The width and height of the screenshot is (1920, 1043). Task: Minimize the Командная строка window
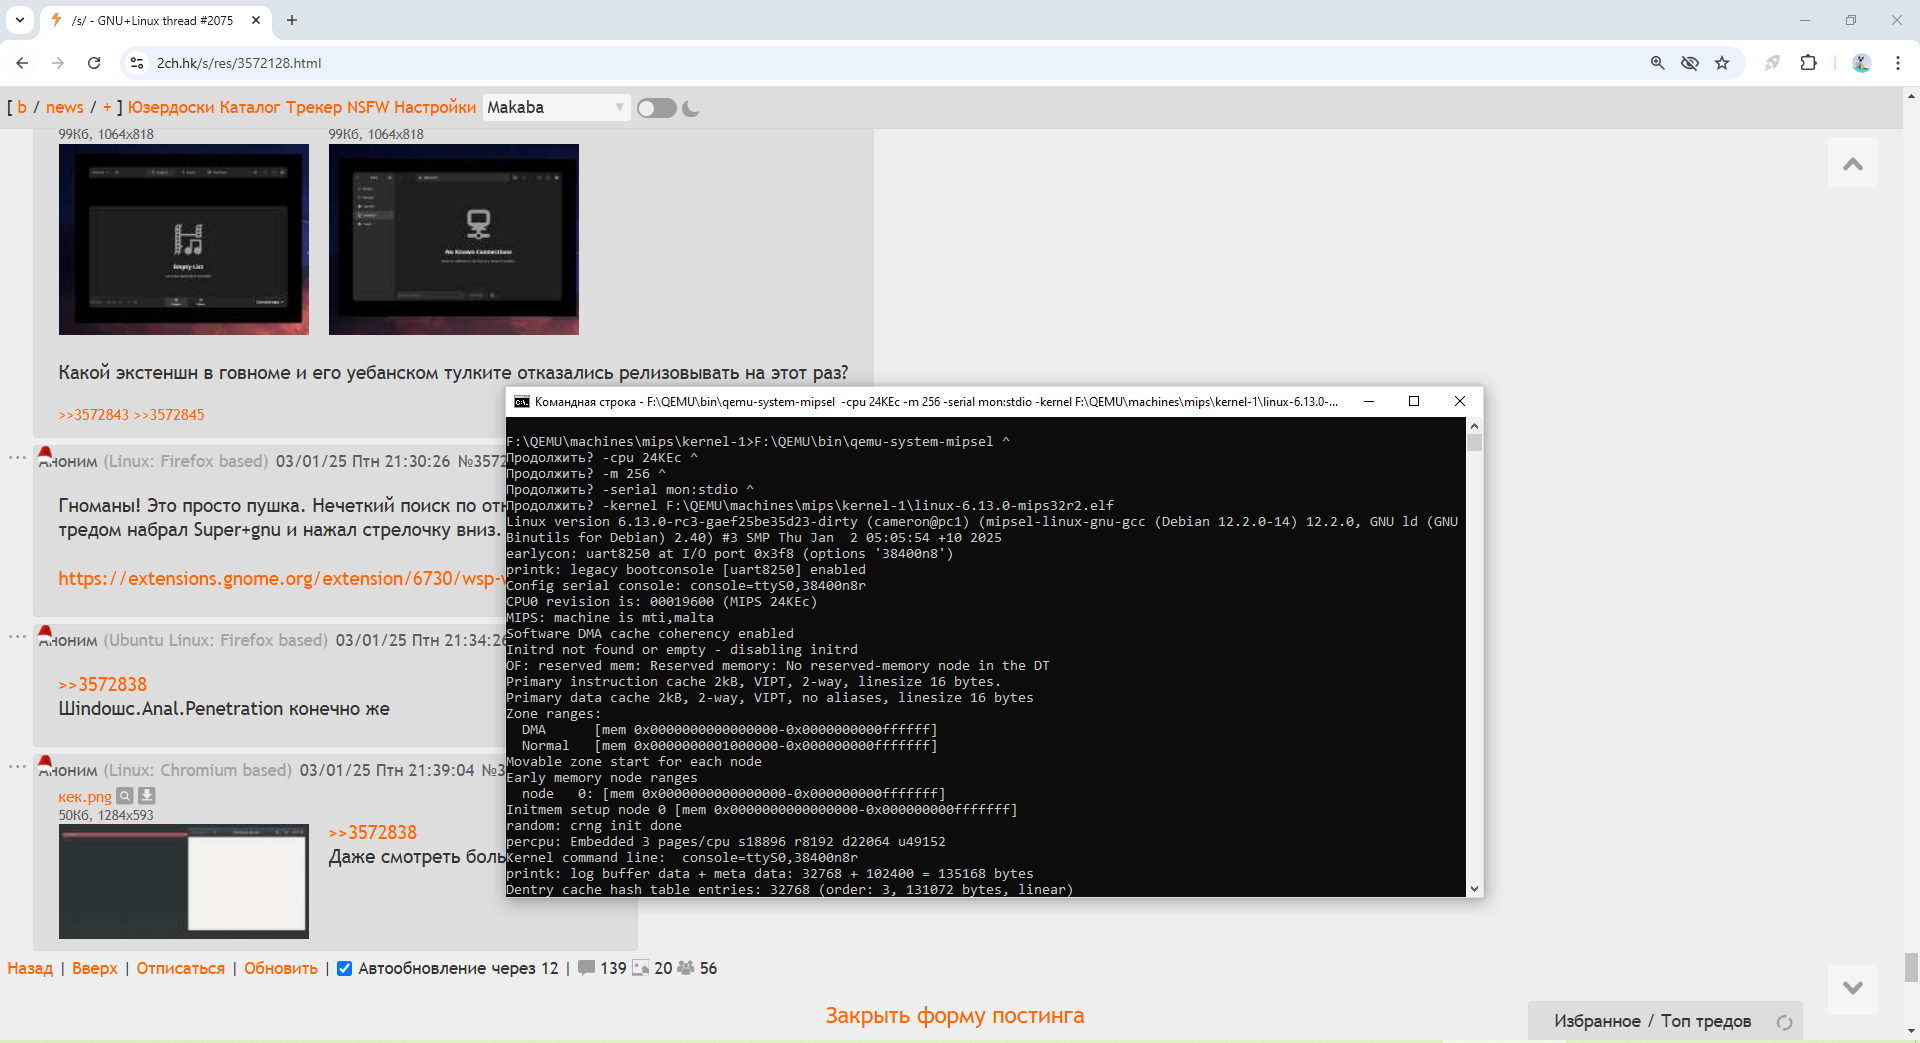[1369, 401]
